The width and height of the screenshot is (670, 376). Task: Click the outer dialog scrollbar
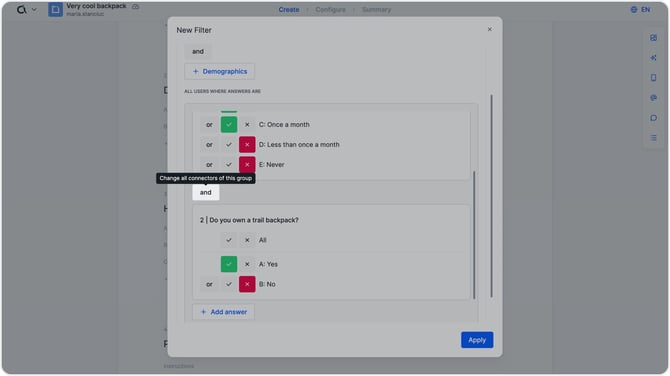pyautogui.click(x=491, y=196)
